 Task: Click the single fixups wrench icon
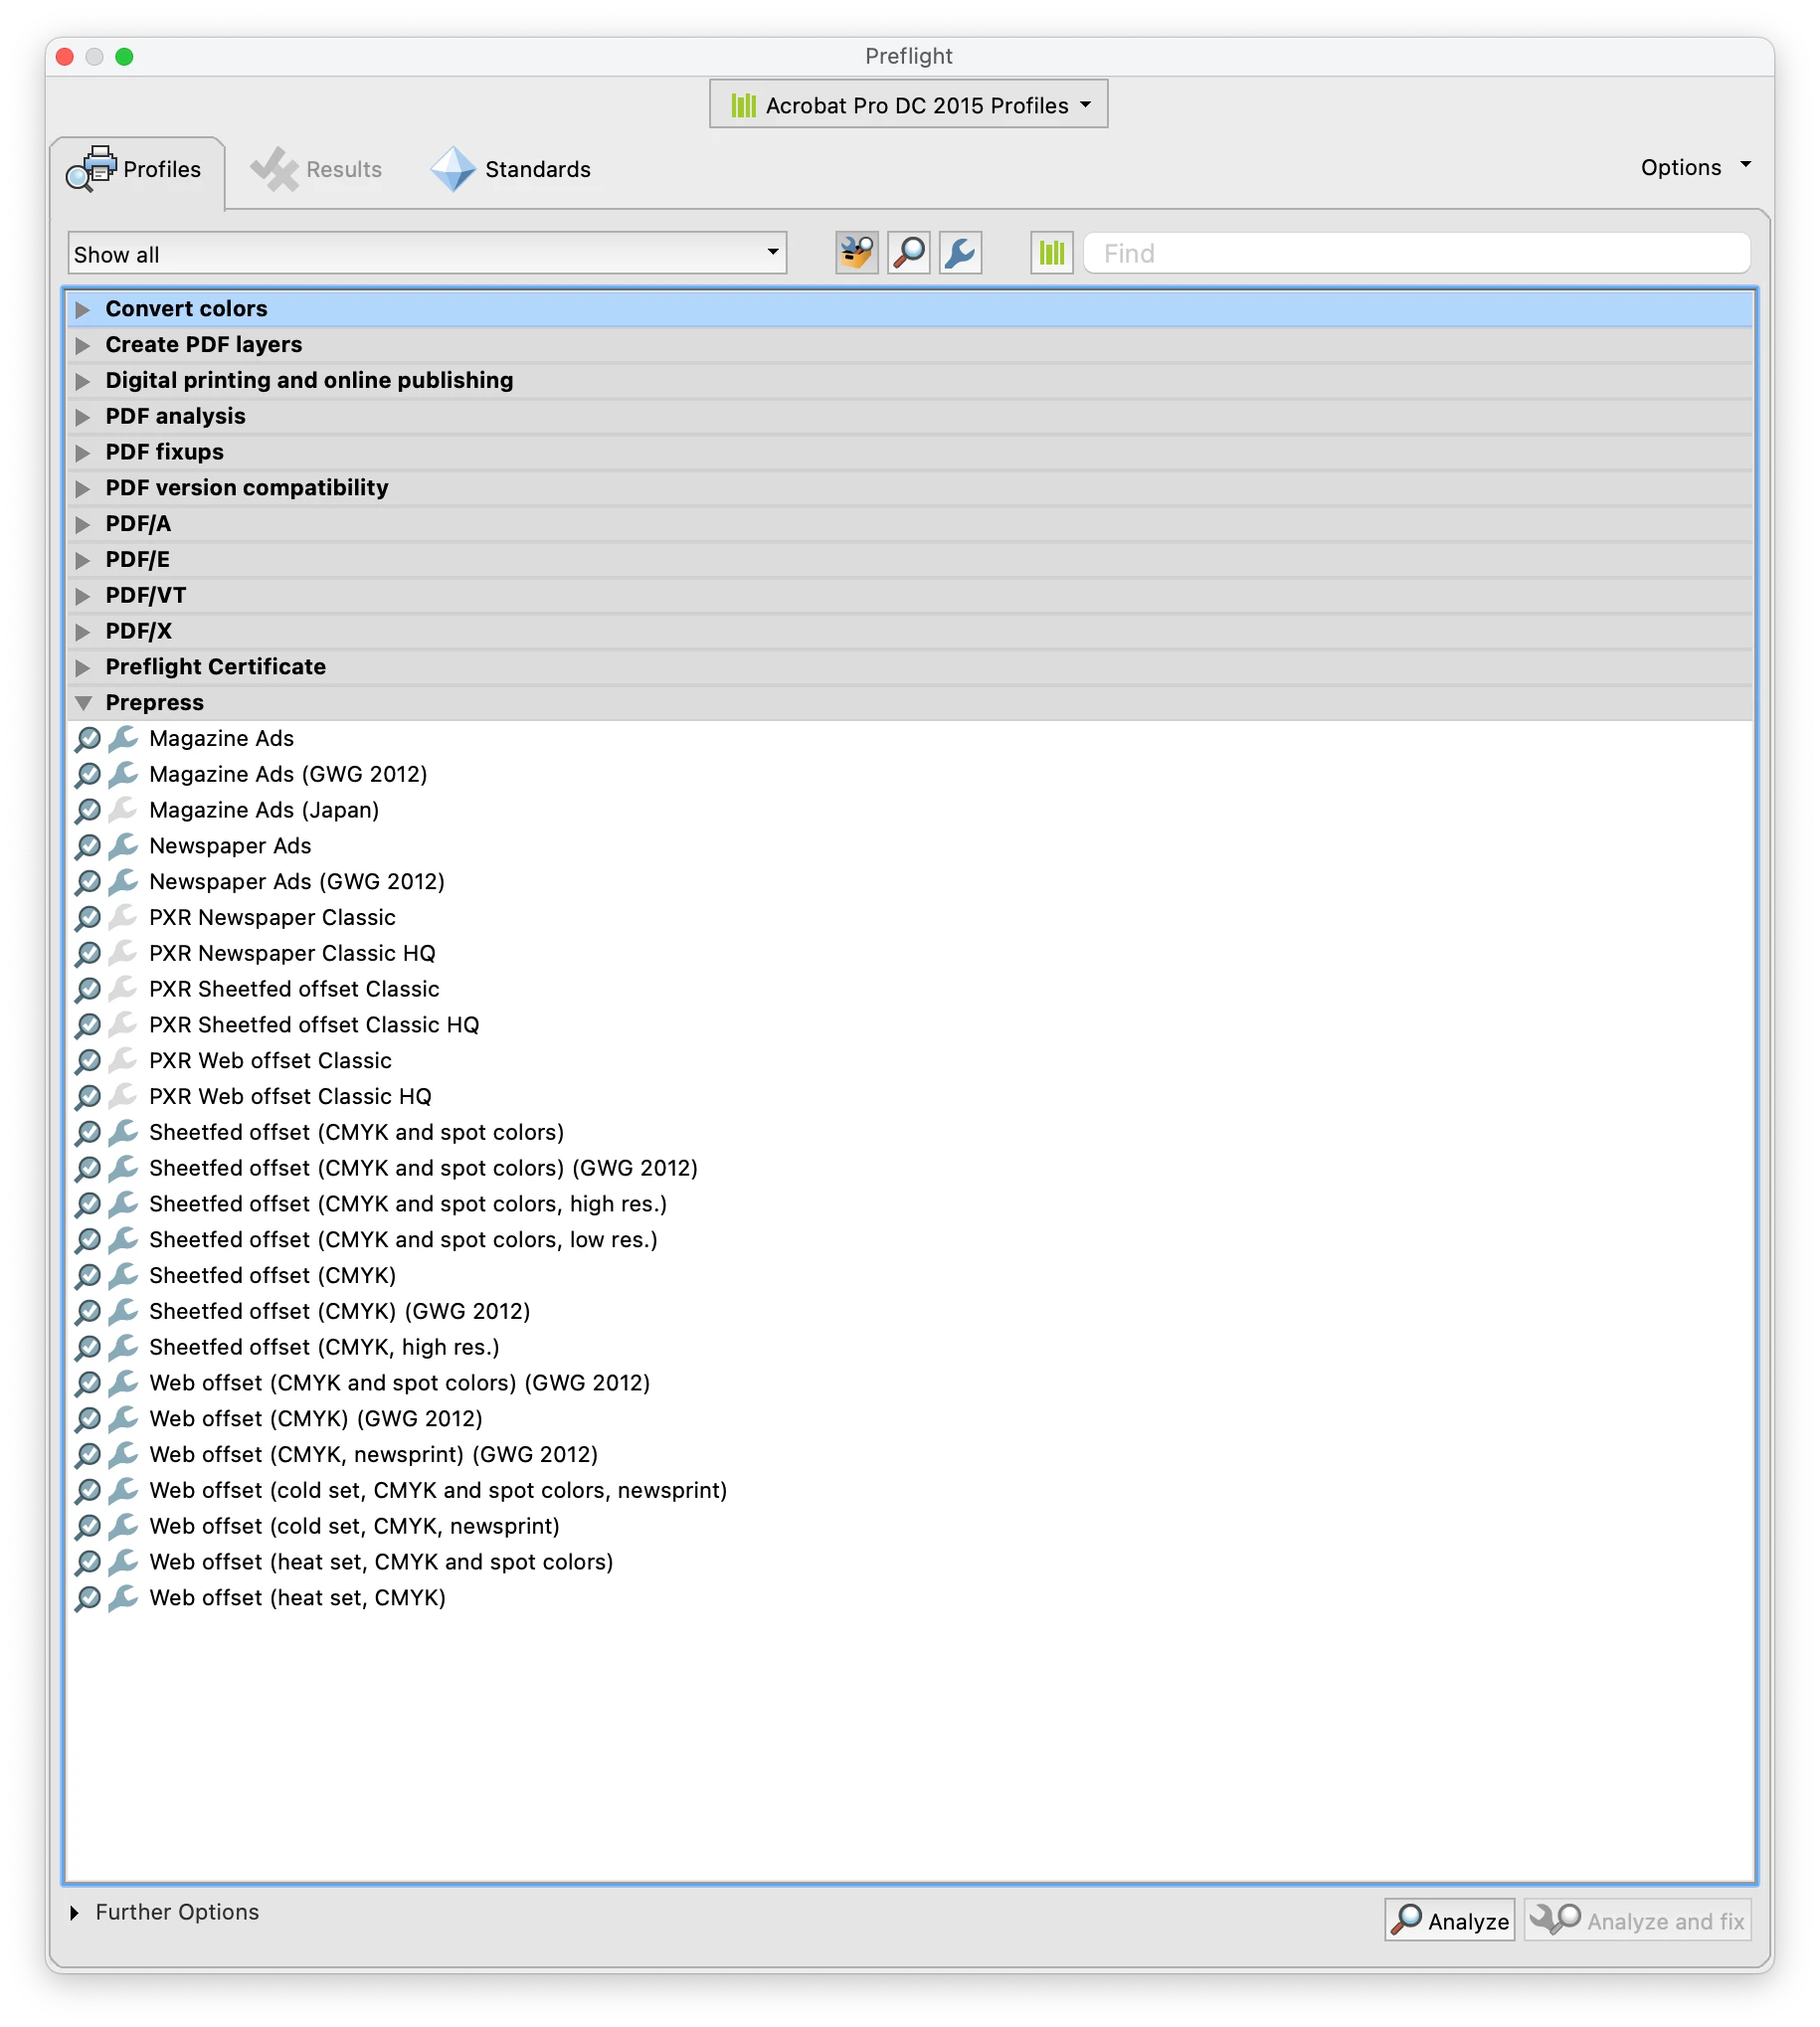coord(960,253)
